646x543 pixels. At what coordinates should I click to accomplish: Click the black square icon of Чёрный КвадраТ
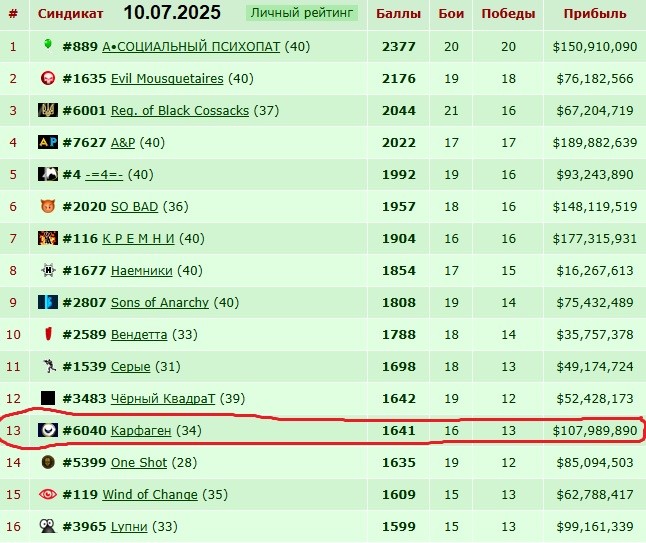[x=48, y=398]
